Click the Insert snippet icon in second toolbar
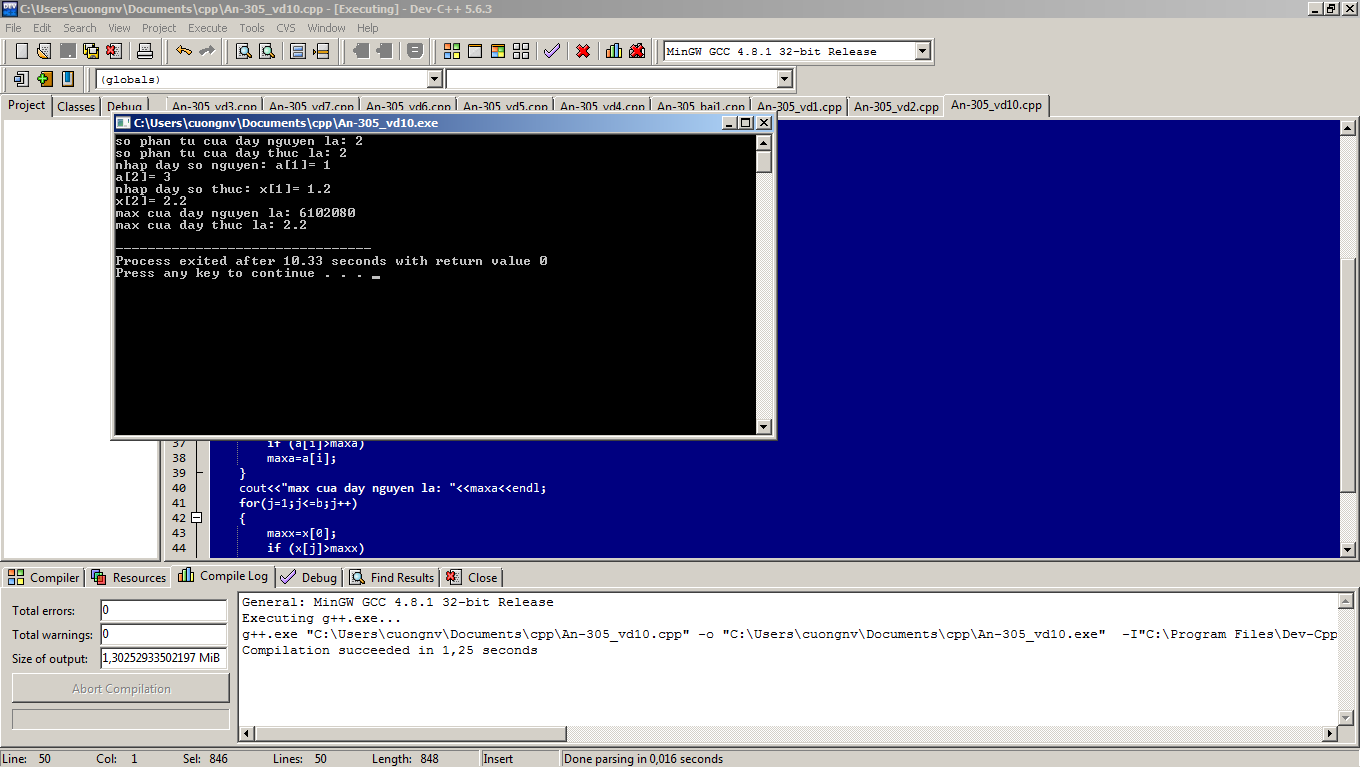This screenshot has height=768, width=1360. click(21, 79)
